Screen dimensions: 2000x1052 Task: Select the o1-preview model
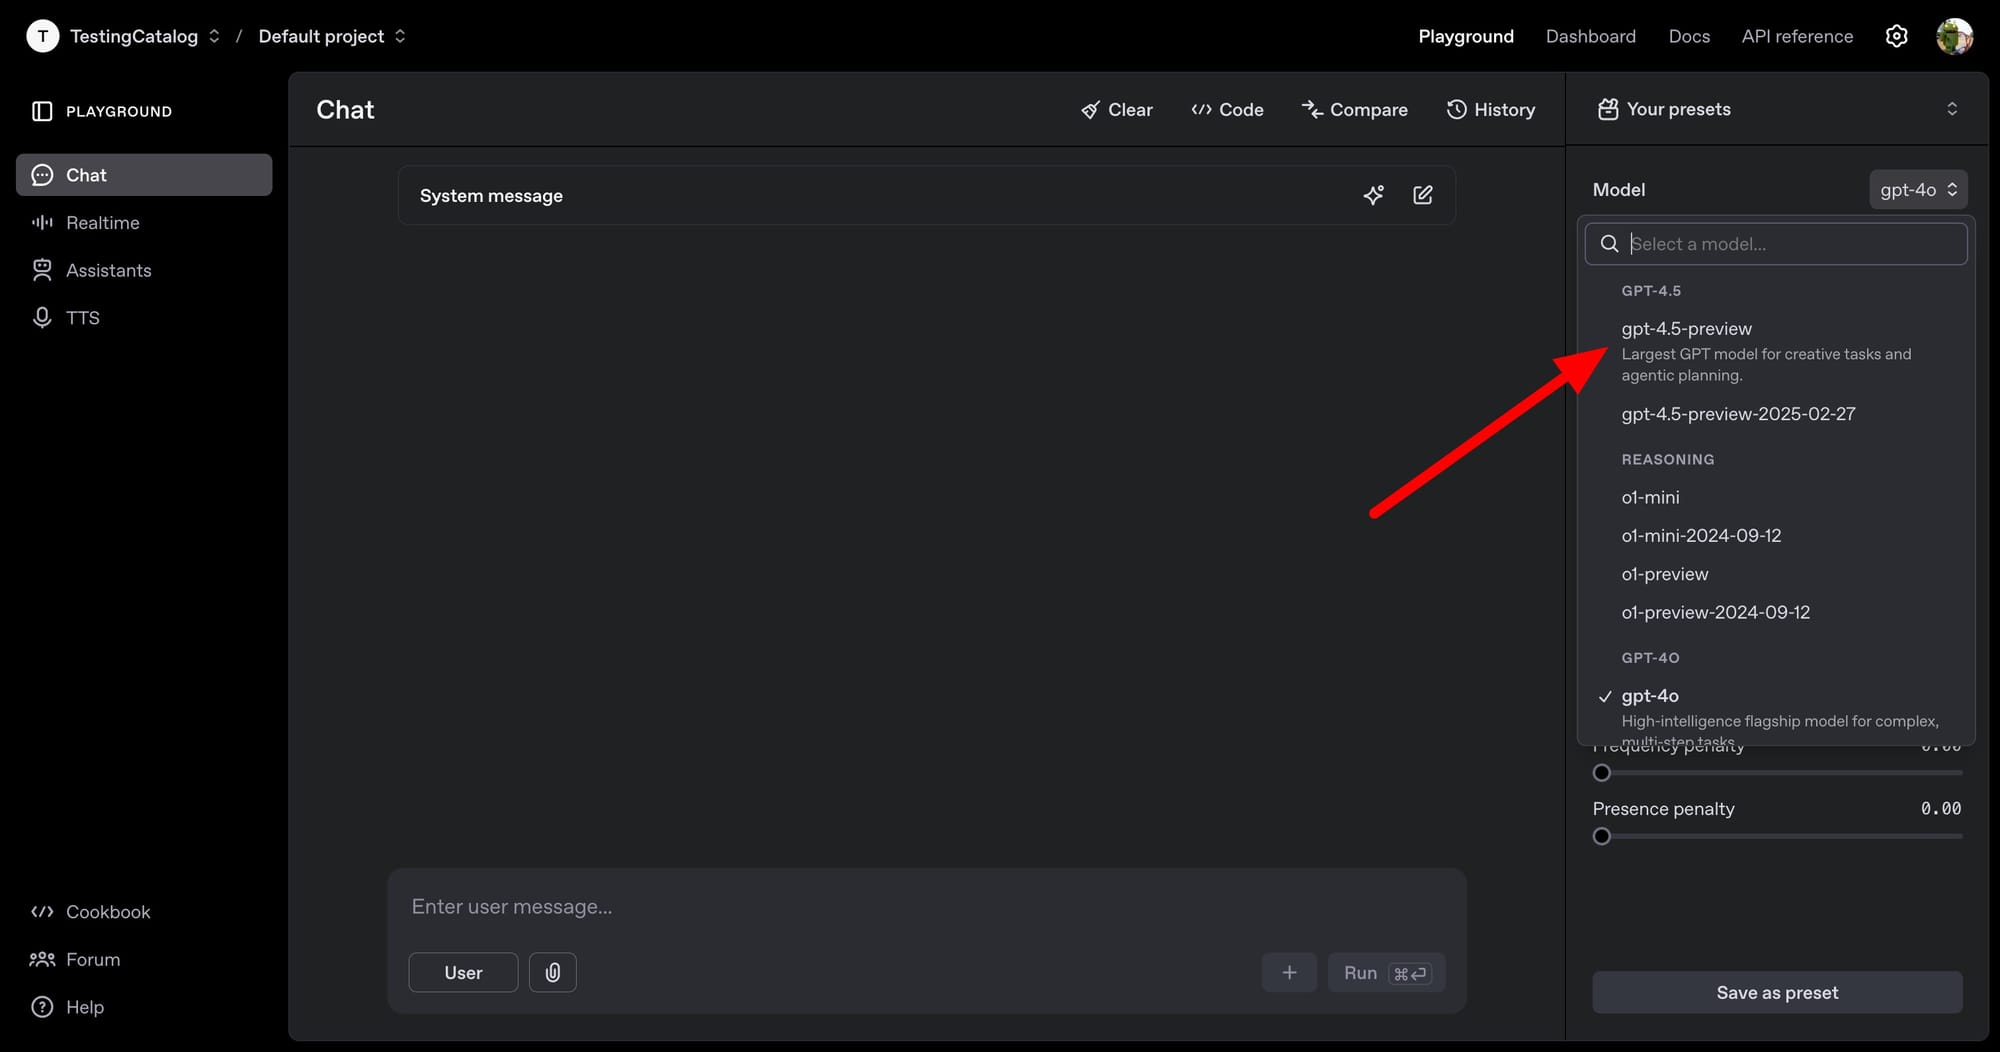coord(1776,574)
